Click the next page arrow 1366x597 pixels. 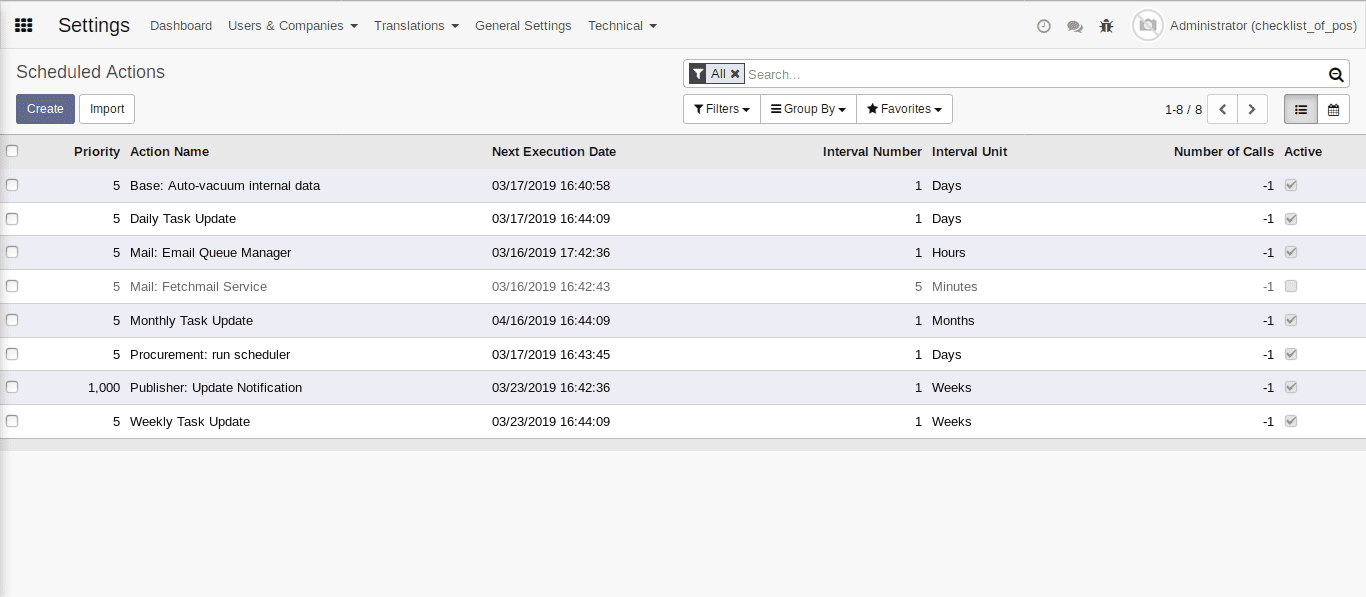(1252, 109)
